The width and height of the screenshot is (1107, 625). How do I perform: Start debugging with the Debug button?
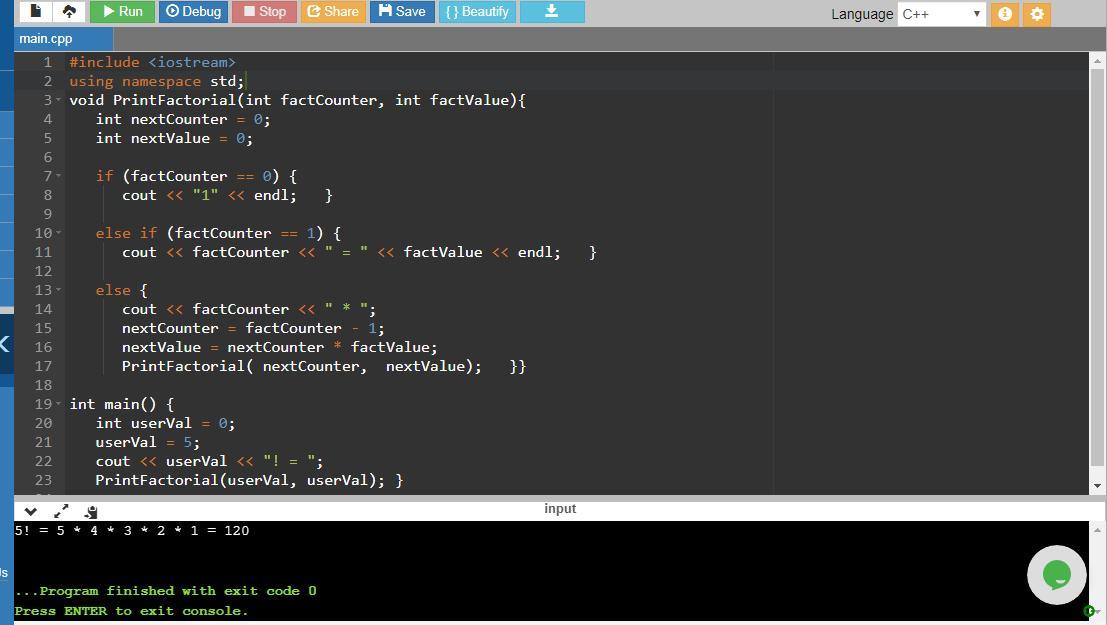click(193, 12)
